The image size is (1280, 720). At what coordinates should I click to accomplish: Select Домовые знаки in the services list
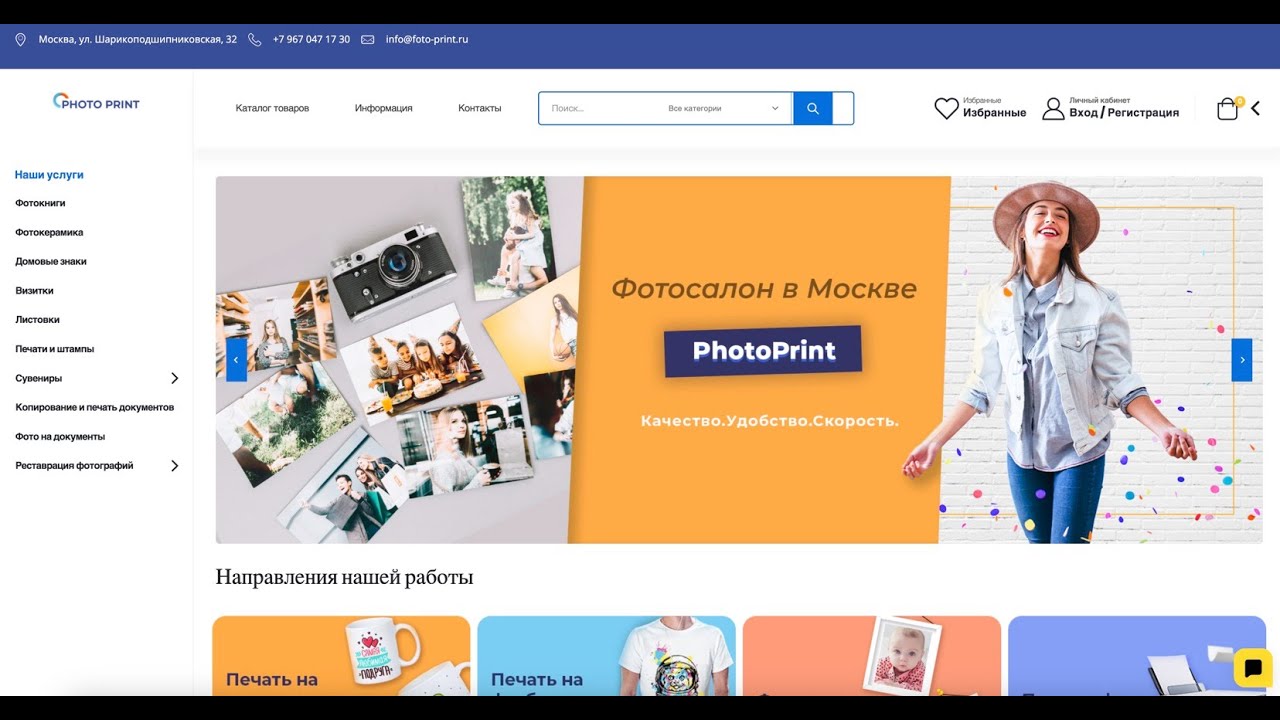tap(51, 261)
